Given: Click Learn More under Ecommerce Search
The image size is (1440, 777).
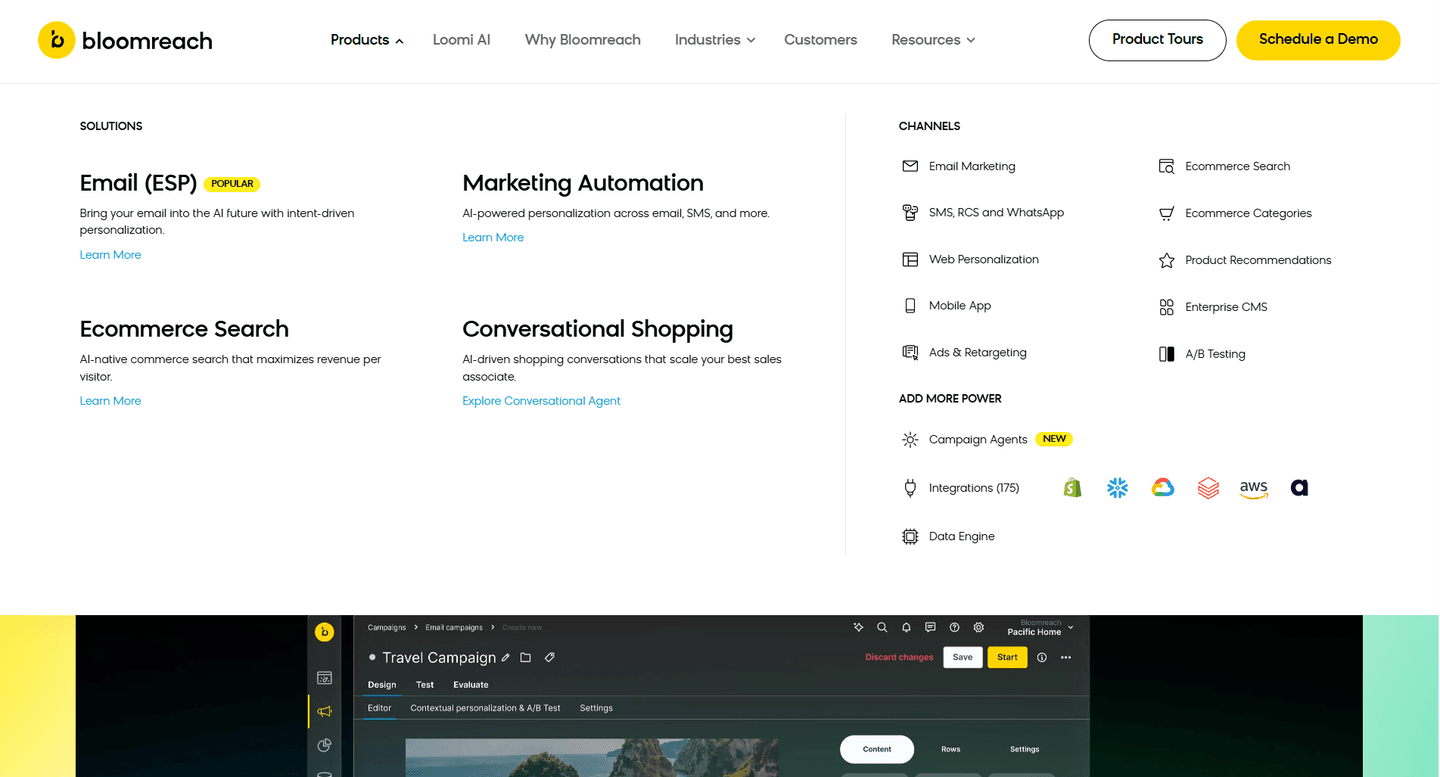Looking at the screenshot, I should pyautogui.click(x=110, y=401).
